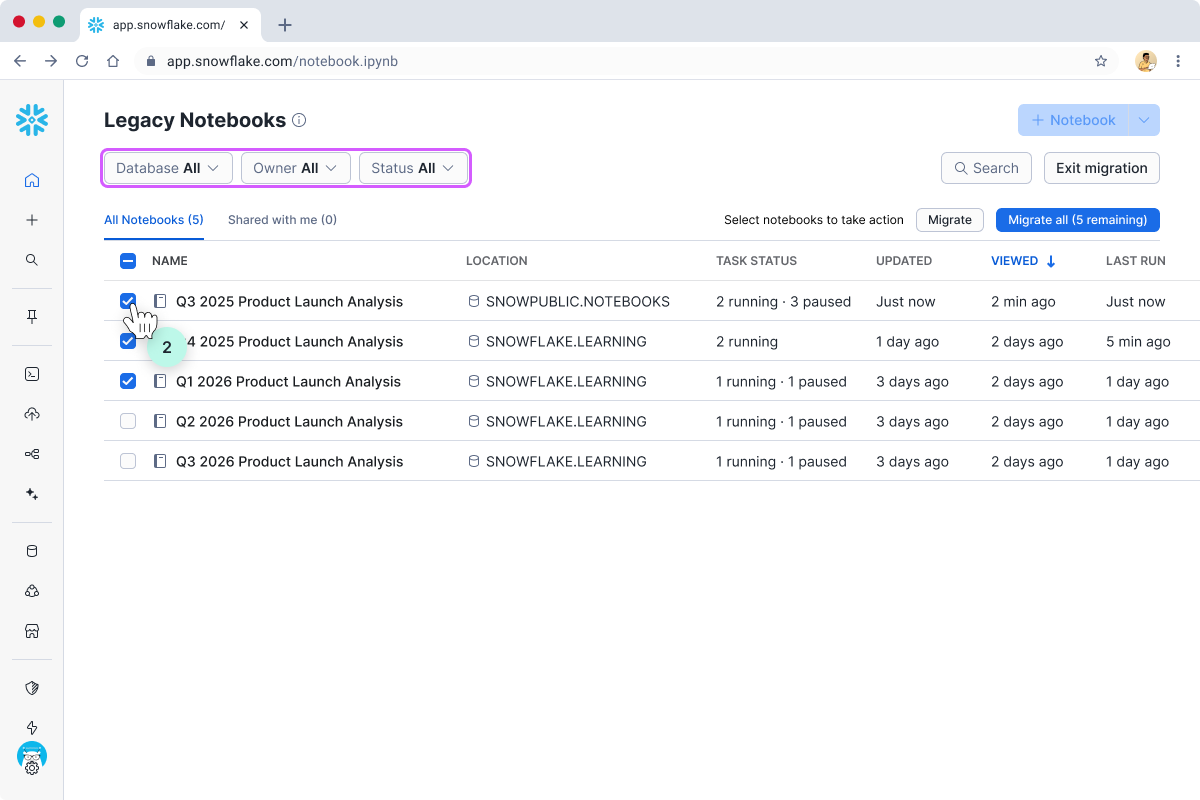Screen dimensions: 1200x800
Task: Click the '5 min ago' last run cell
Action: (x=1138, y=341)
